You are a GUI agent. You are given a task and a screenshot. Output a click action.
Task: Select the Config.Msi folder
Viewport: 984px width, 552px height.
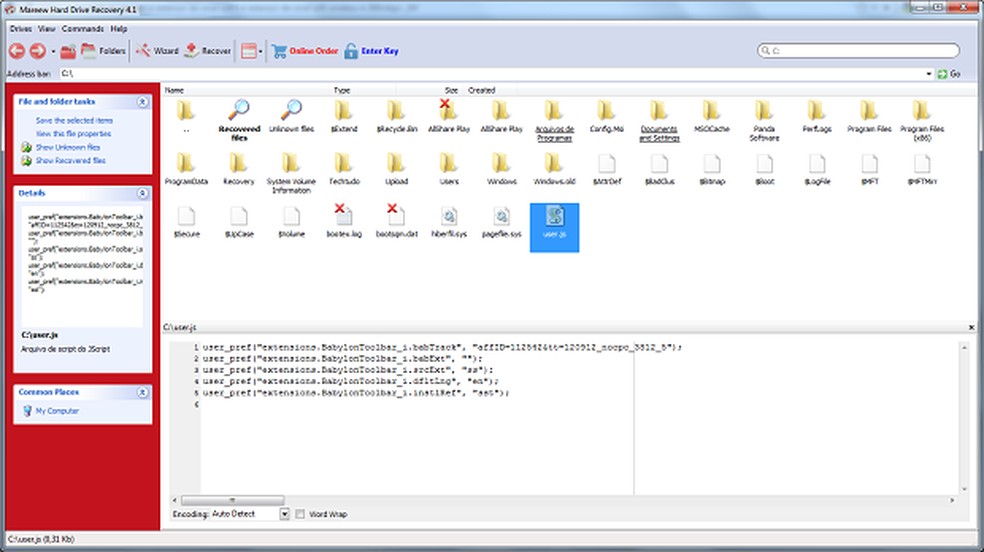pyautogui.click(x=606, y=116)
